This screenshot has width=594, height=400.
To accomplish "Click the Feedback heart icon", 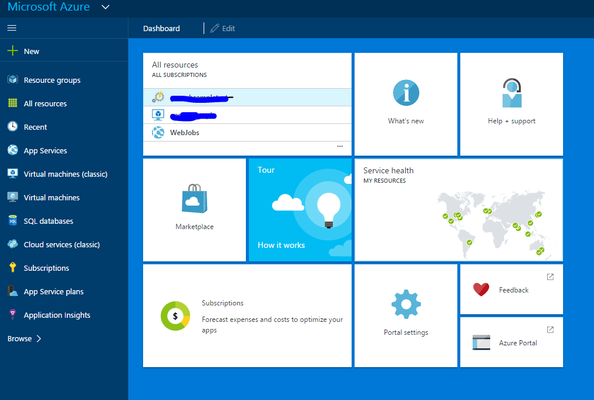I will [x=481, y=290].
